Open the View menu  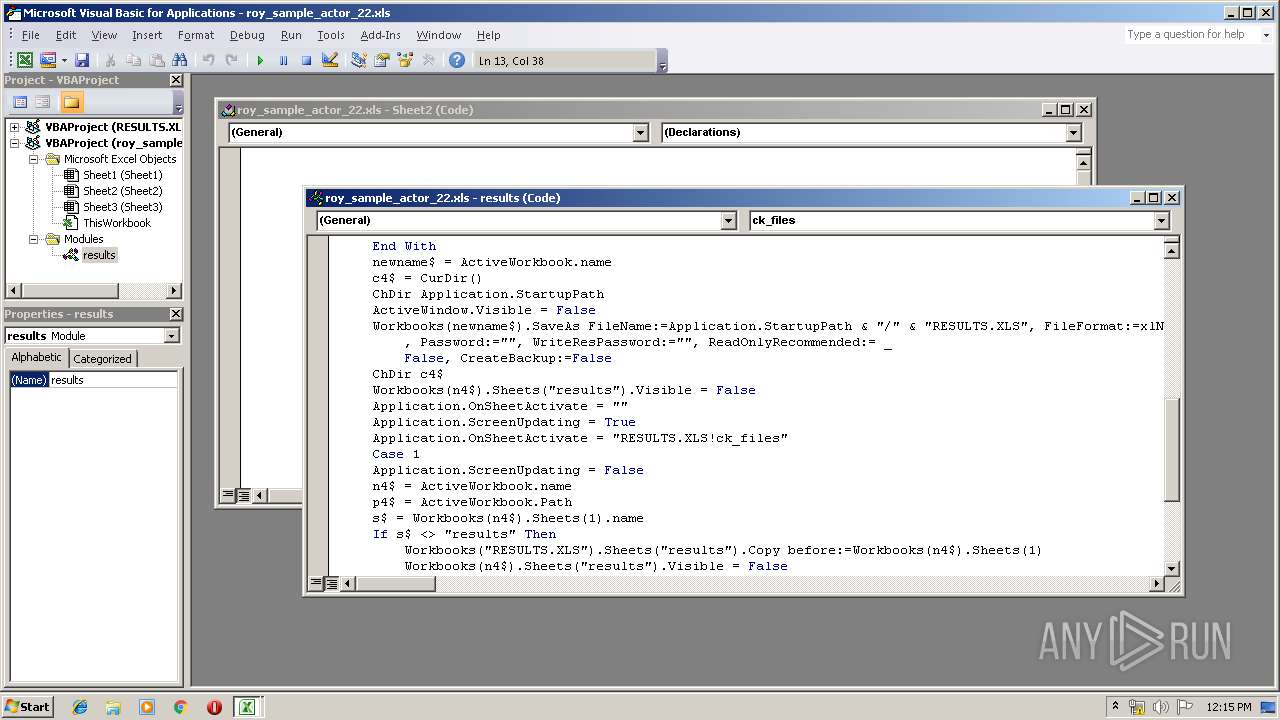pos(104,35)
